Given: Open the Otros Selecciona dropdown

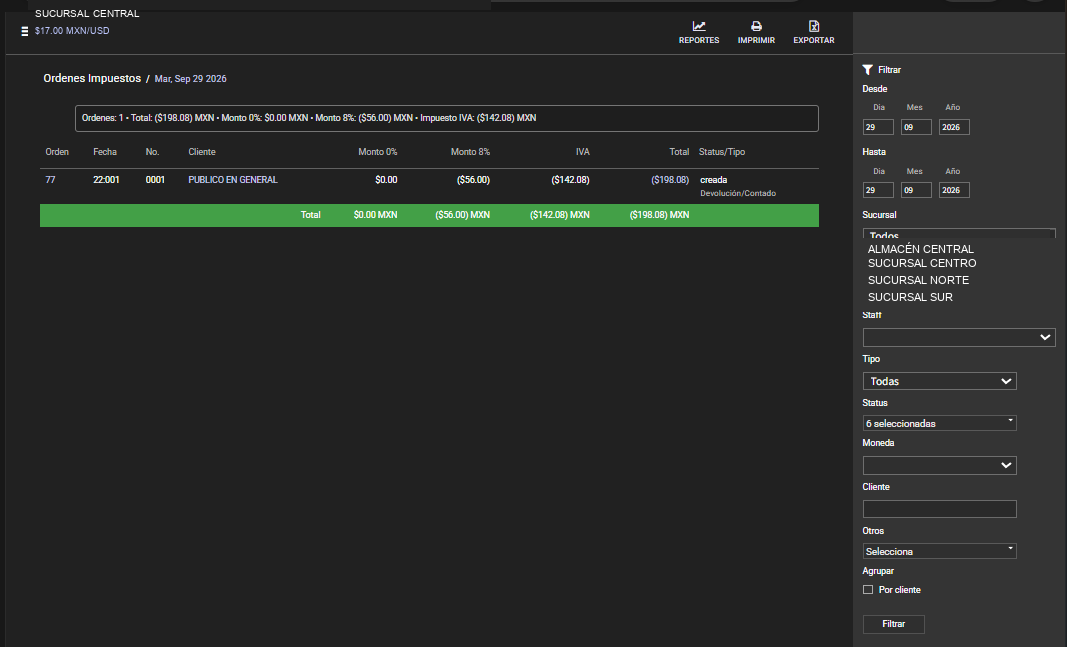Looking at the screenshot, I should 940,551.
